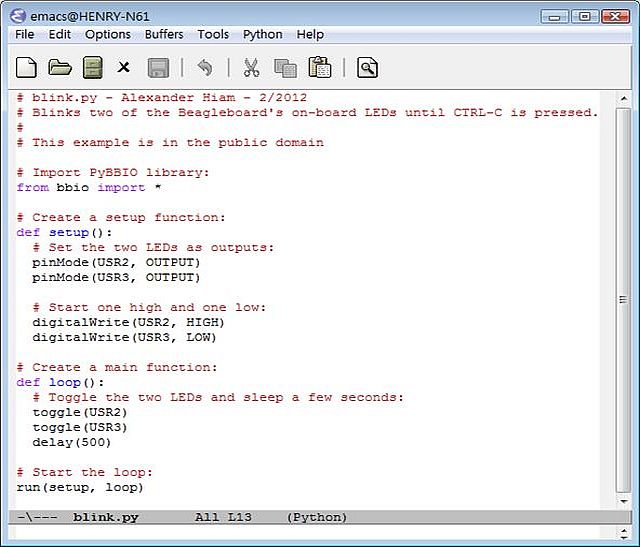Click comment '# Set the two LEDs as outputs:'
Image resolution: width=640 pixels, height=547 pixels.
[x=153, y=247]
